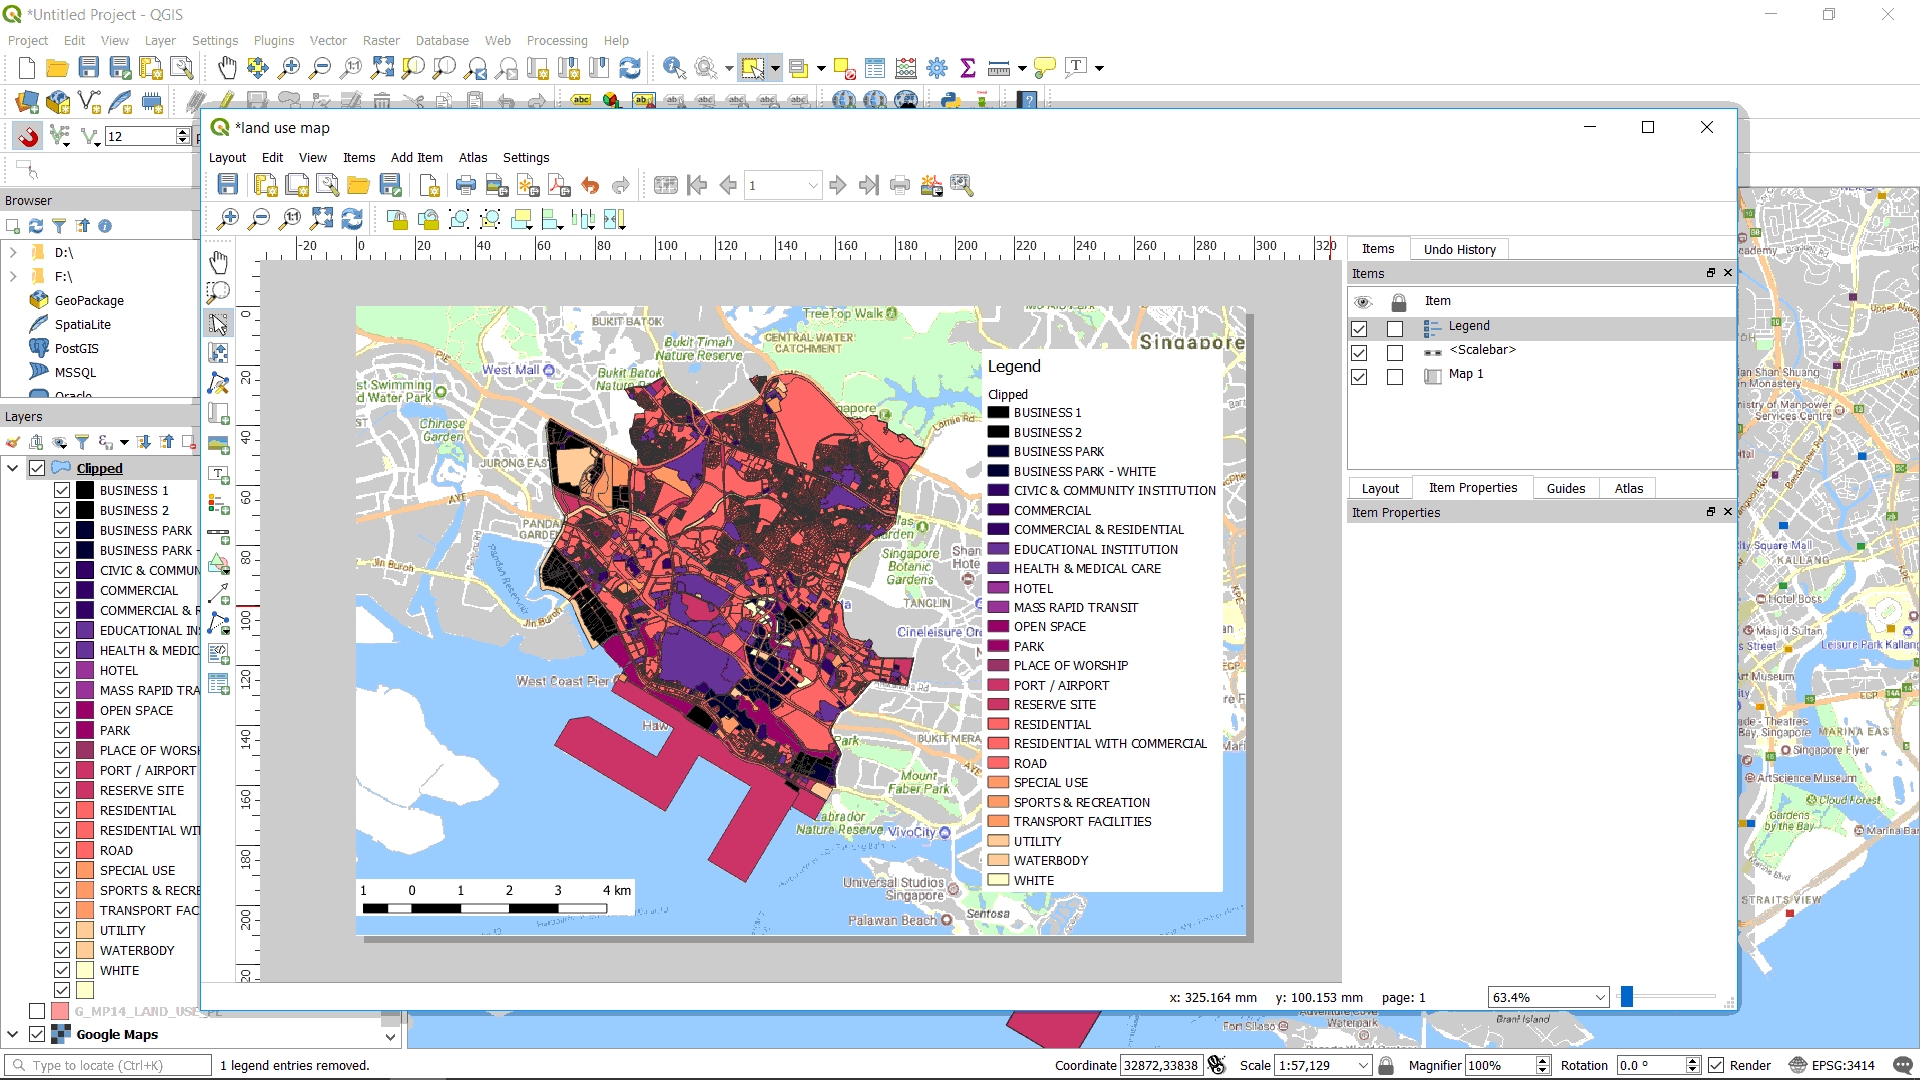Click Zoom Full layout icon

(322, 219)
